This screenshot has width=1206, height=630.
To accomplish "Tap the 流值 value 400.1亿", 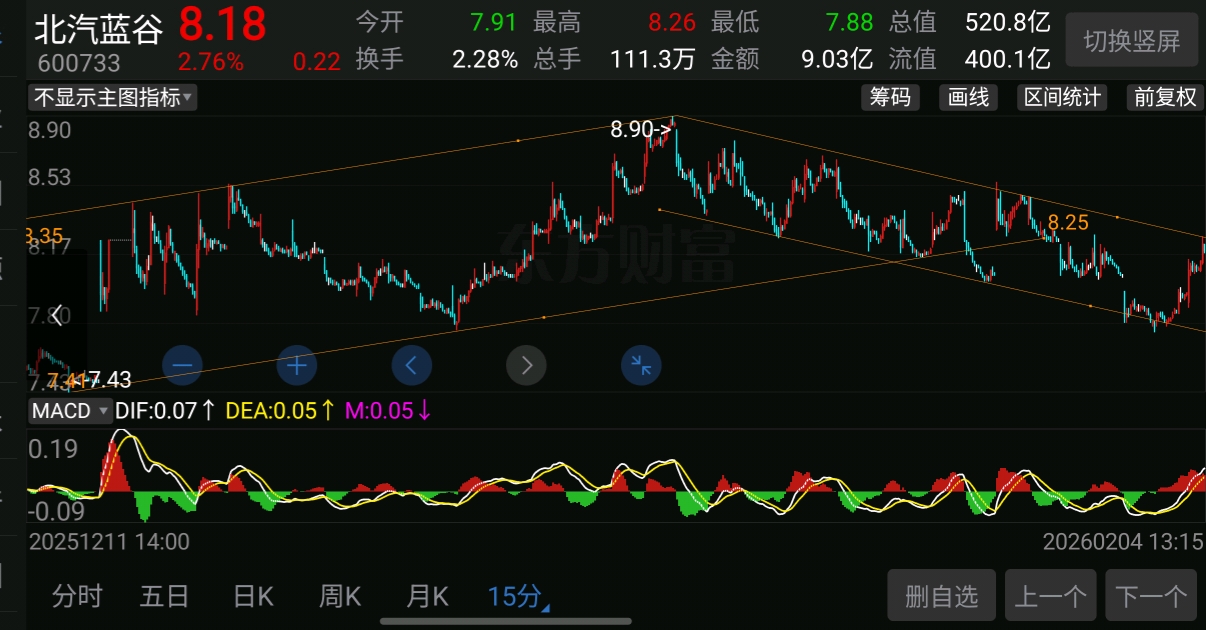I will point(1008,59).
